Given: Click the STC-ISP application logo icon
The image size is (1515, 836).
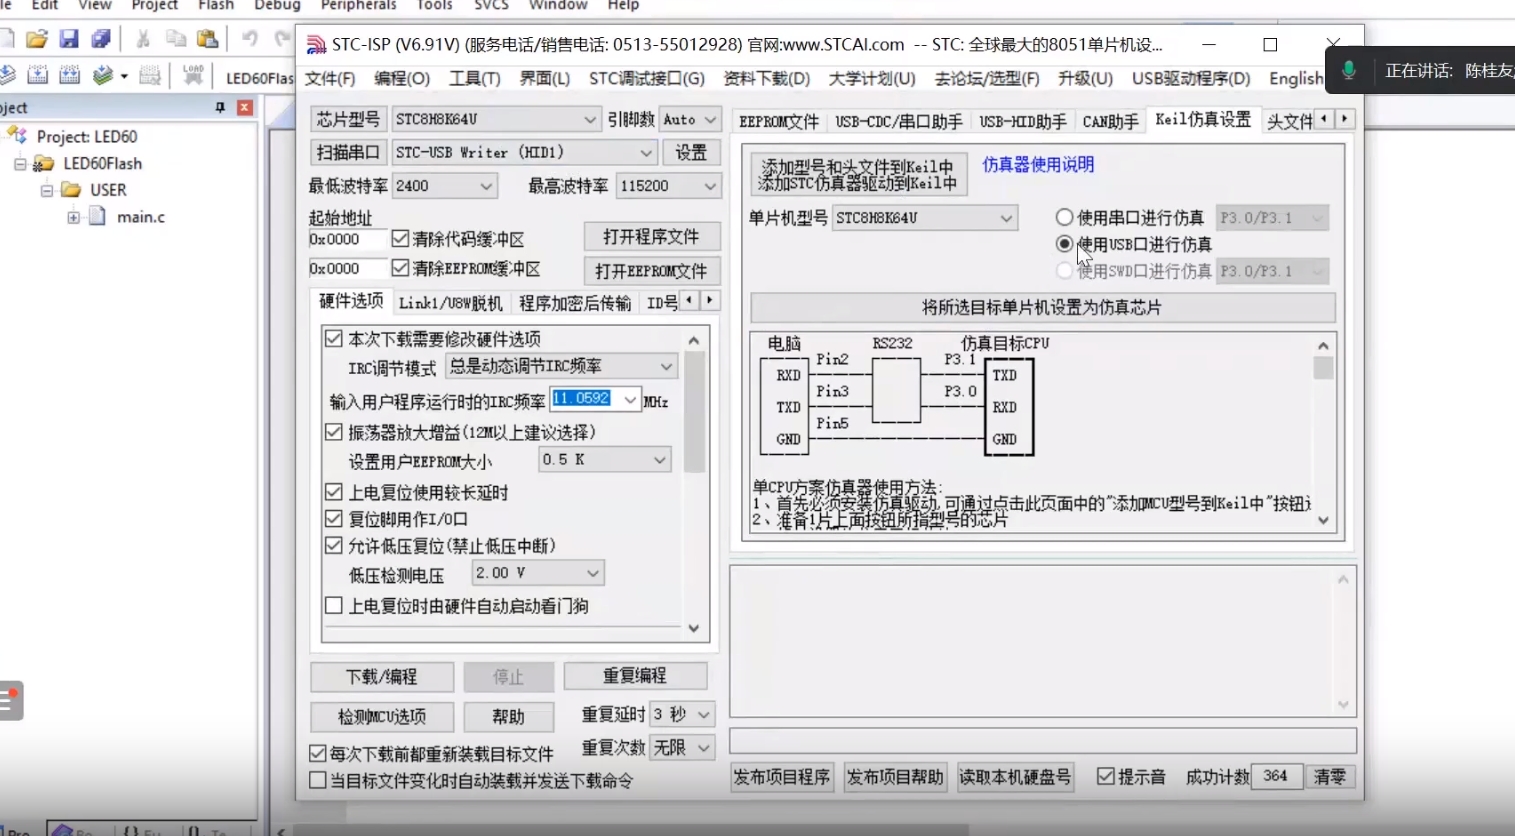Looking at the screenshot, I should coord(316,45).
